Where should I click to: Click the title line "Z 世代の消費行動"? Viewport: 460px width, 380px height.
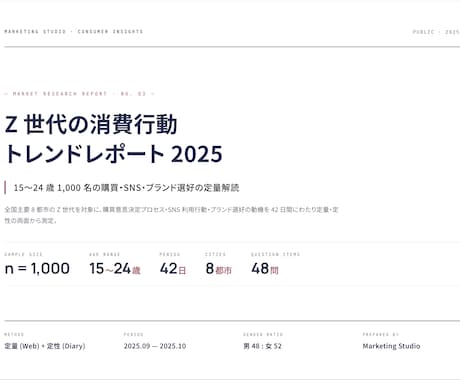click(91, 124)
